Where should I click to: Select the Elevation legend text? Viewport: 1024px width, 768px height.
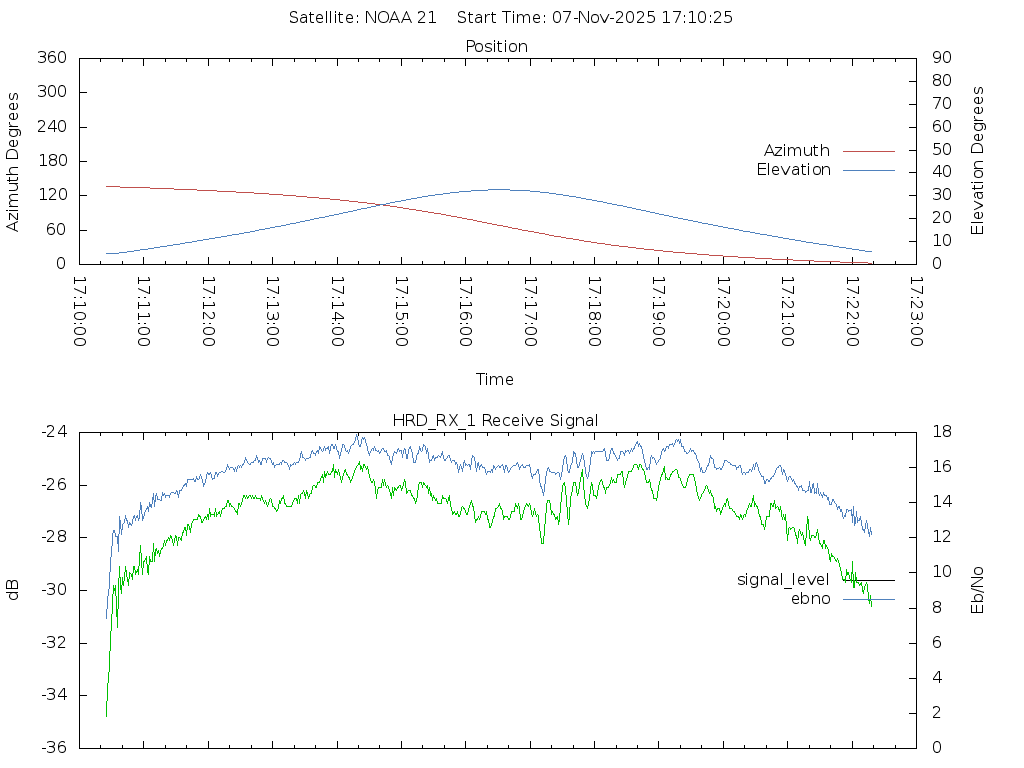click(x=793, y=170)
